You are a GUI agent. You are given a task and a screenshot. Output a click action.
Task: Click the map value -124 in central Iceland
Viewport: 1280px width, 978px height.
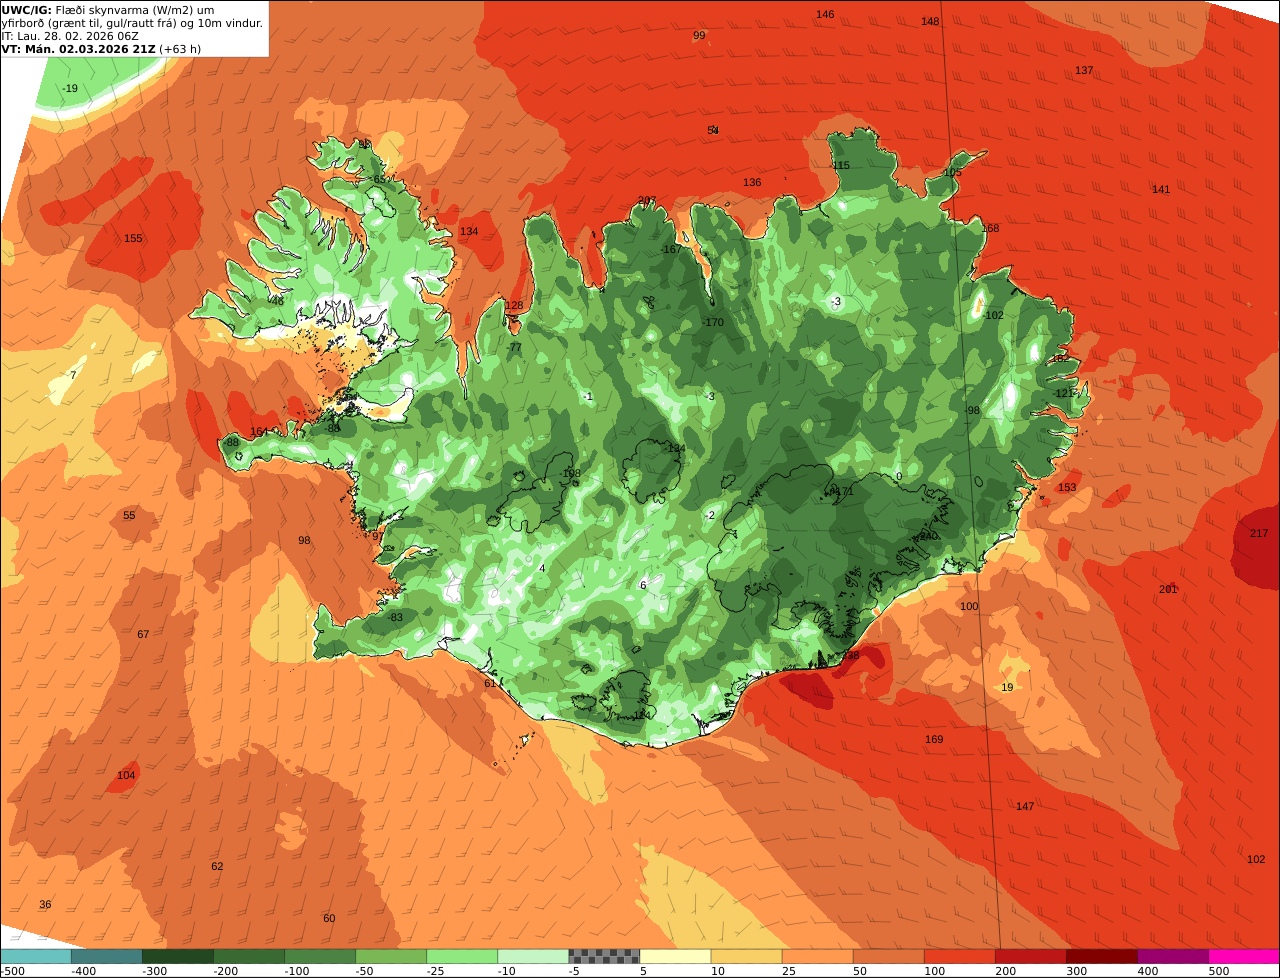coord(675,448)
